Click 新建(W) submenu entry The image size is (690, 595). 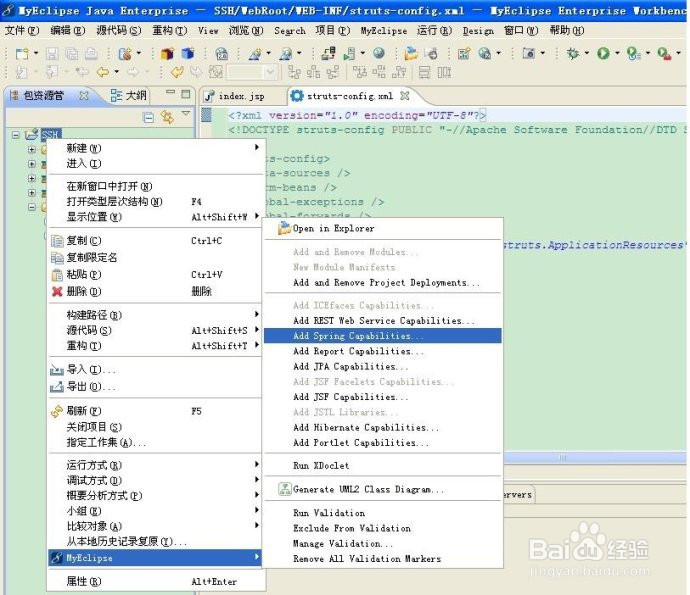155,148
